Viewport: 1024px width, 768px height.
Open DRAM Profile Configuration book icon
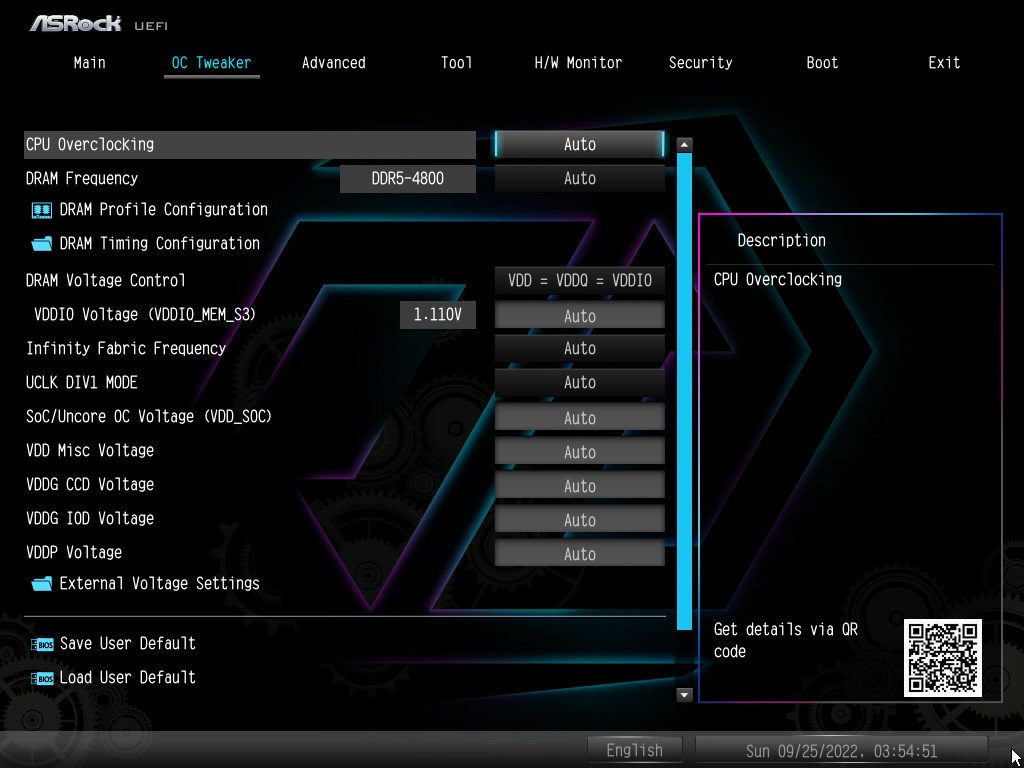[42, 210]
